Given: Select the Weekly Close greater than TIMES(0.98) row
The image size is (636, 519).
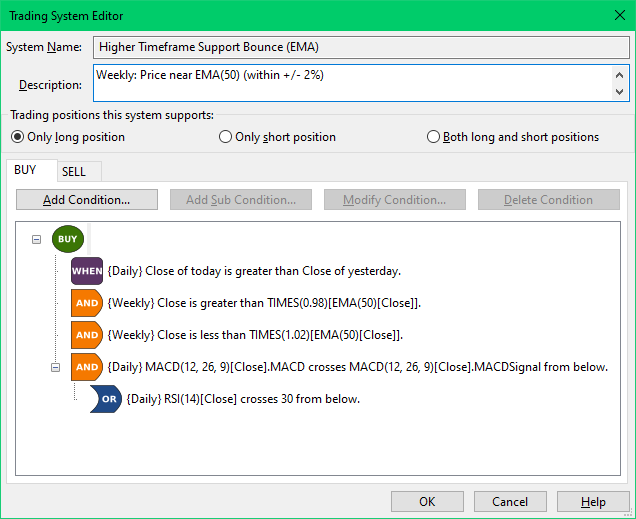Looking at the screenshot, I should pos(264,303).
